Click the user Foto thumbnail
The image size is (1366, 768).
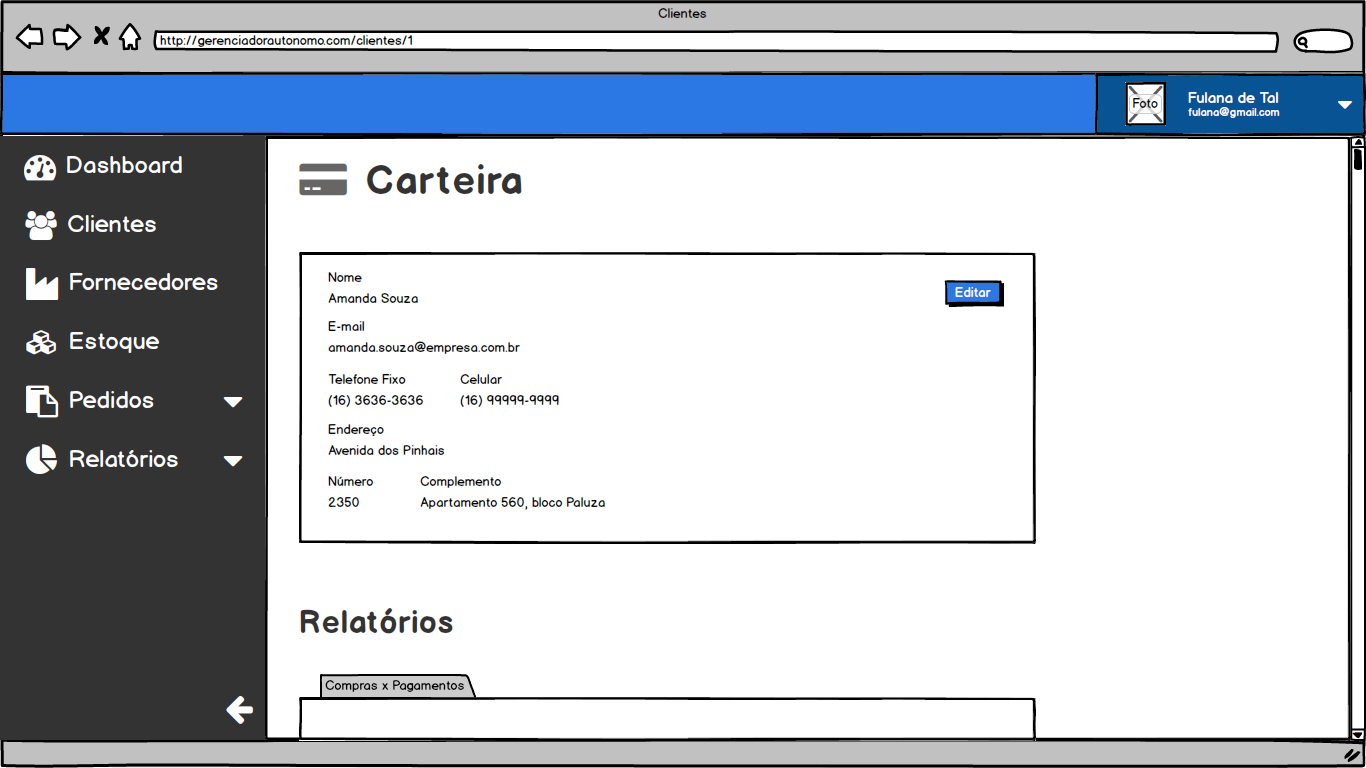pos(1145,104)
